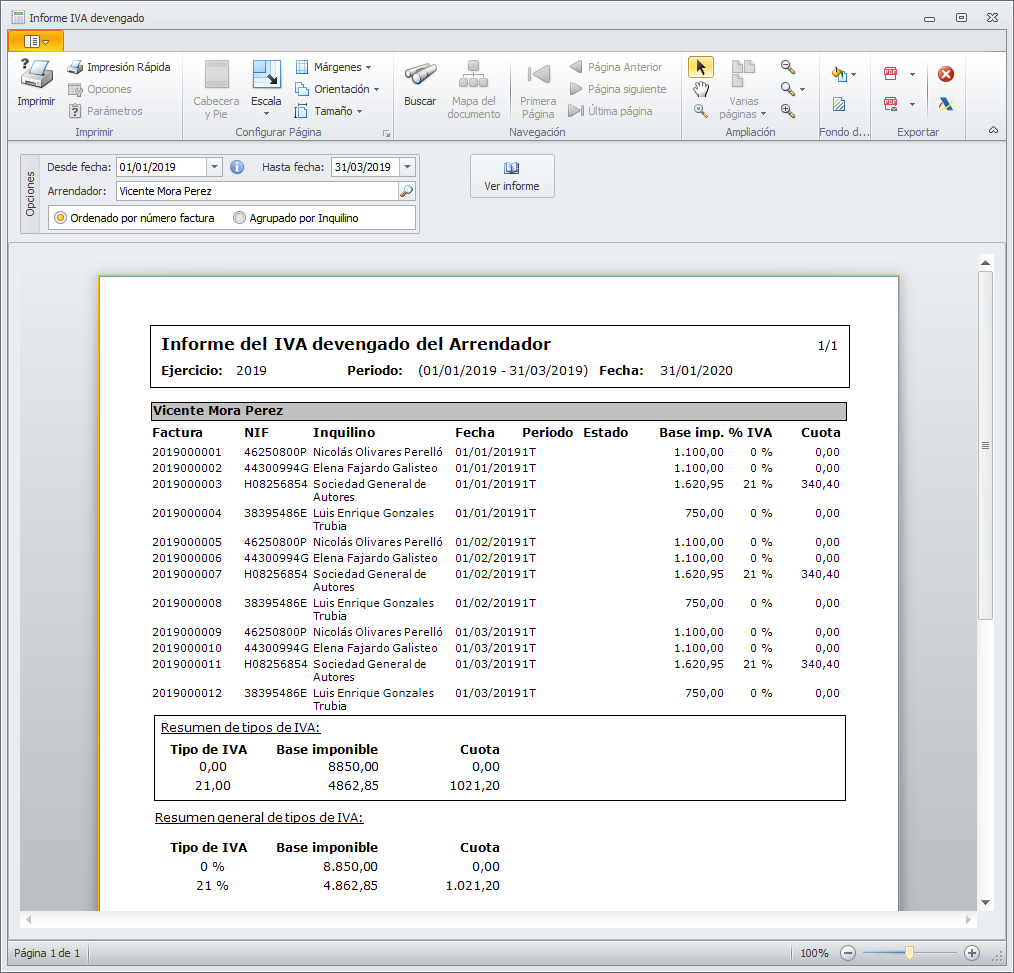Image resolution: width=1014 pixels, height=973 pixels.
Task: Select Ordenado por número factura option
Action: click(x=61, y=218)
